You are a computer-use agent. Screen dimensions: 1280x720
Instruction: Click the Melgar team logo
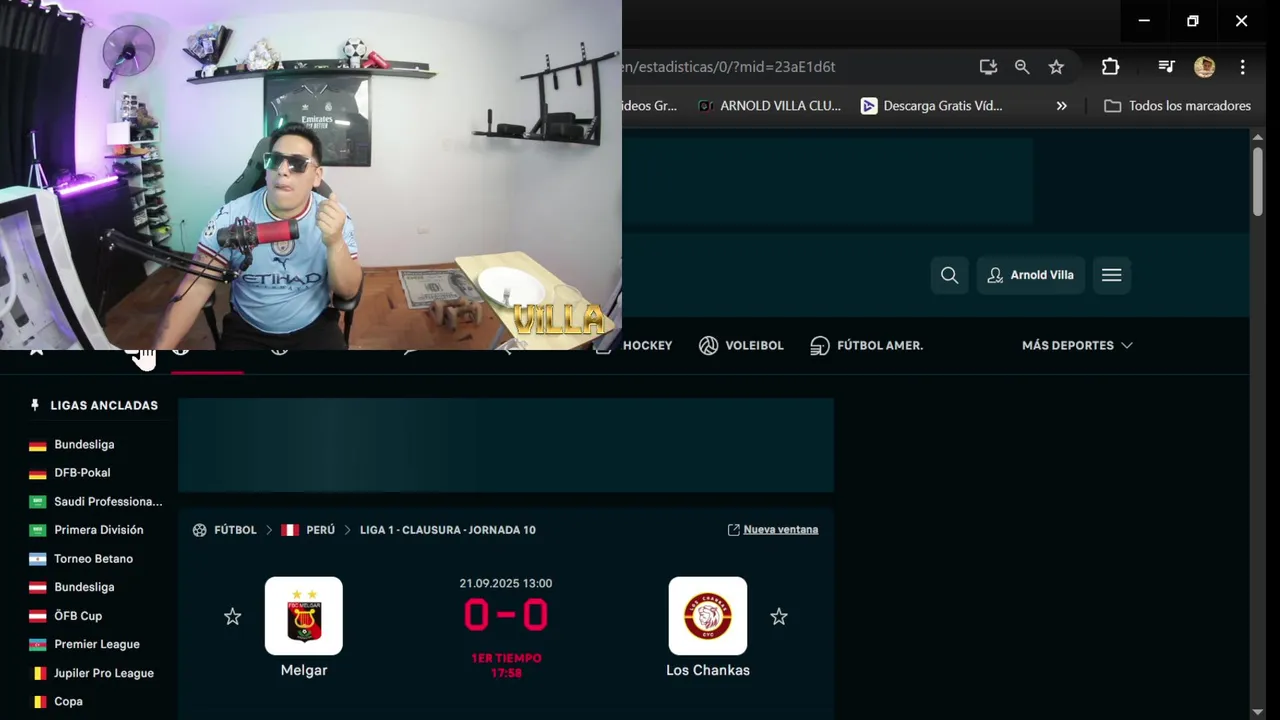point(303,616)
